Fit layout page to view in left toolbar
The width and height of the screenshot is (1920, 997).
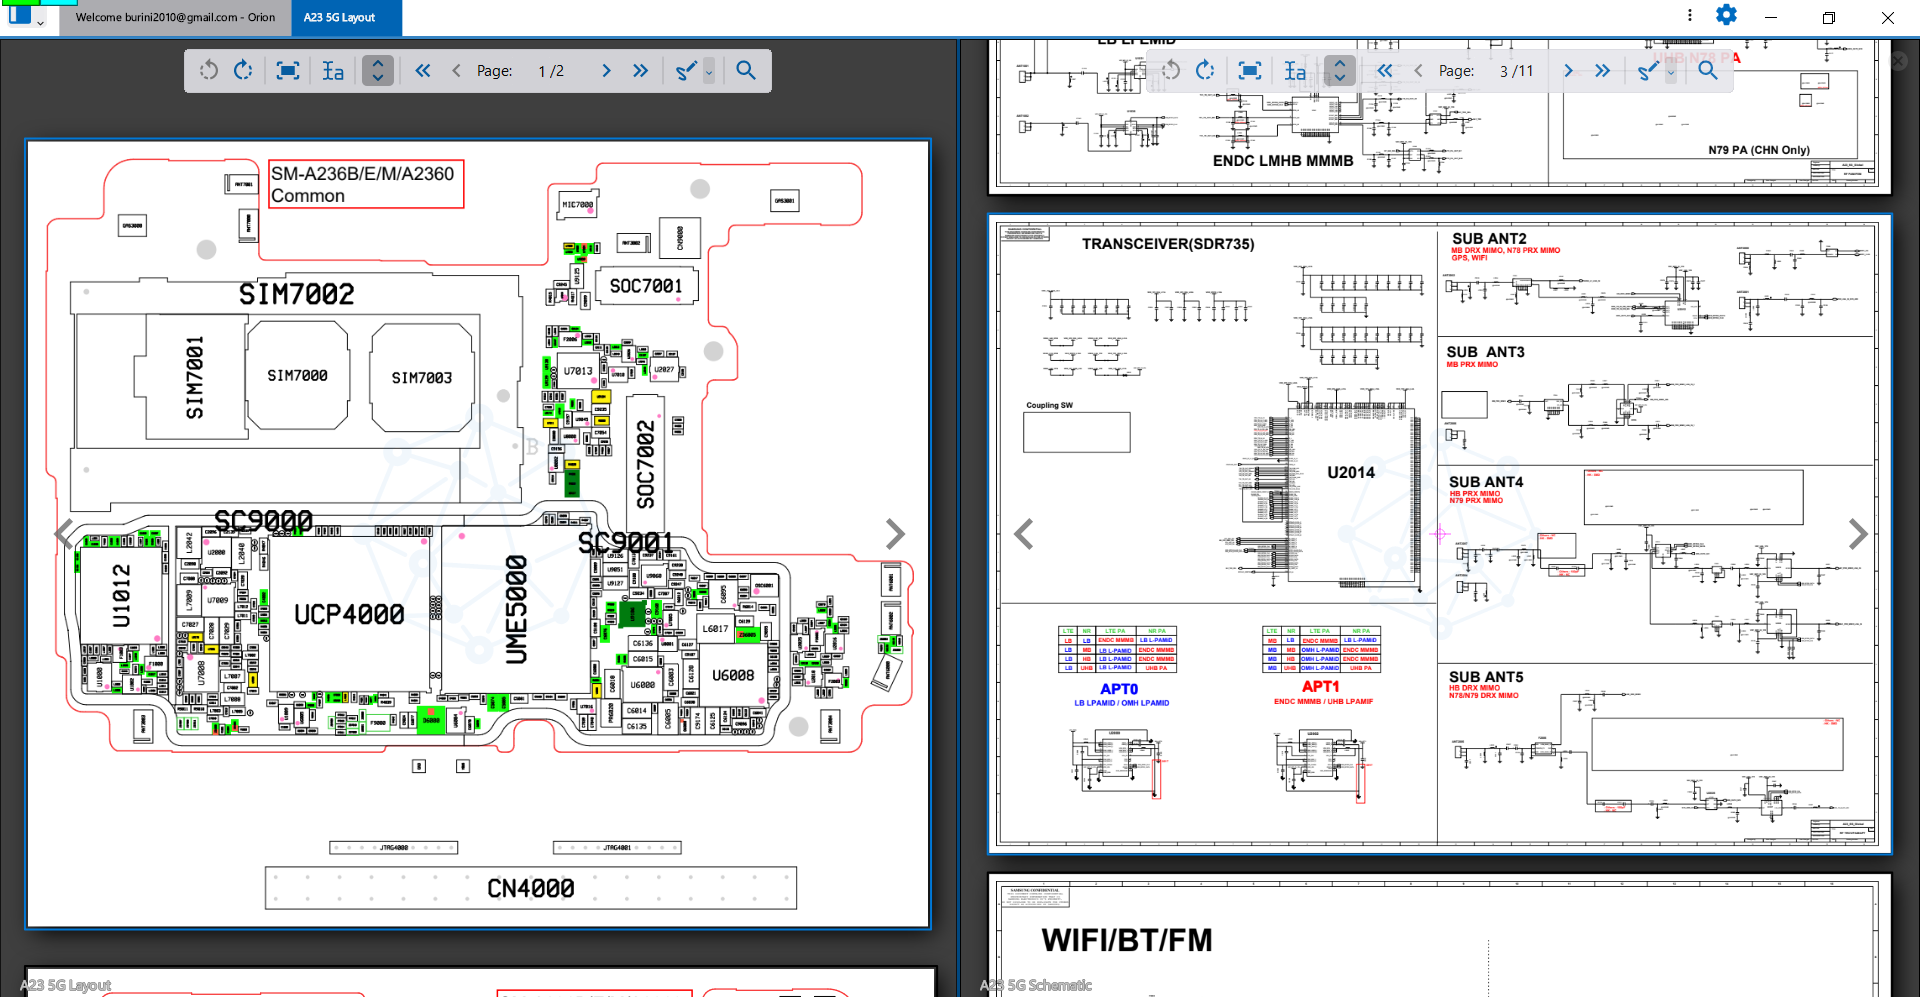pyautogui.click(x=288, y=71)
